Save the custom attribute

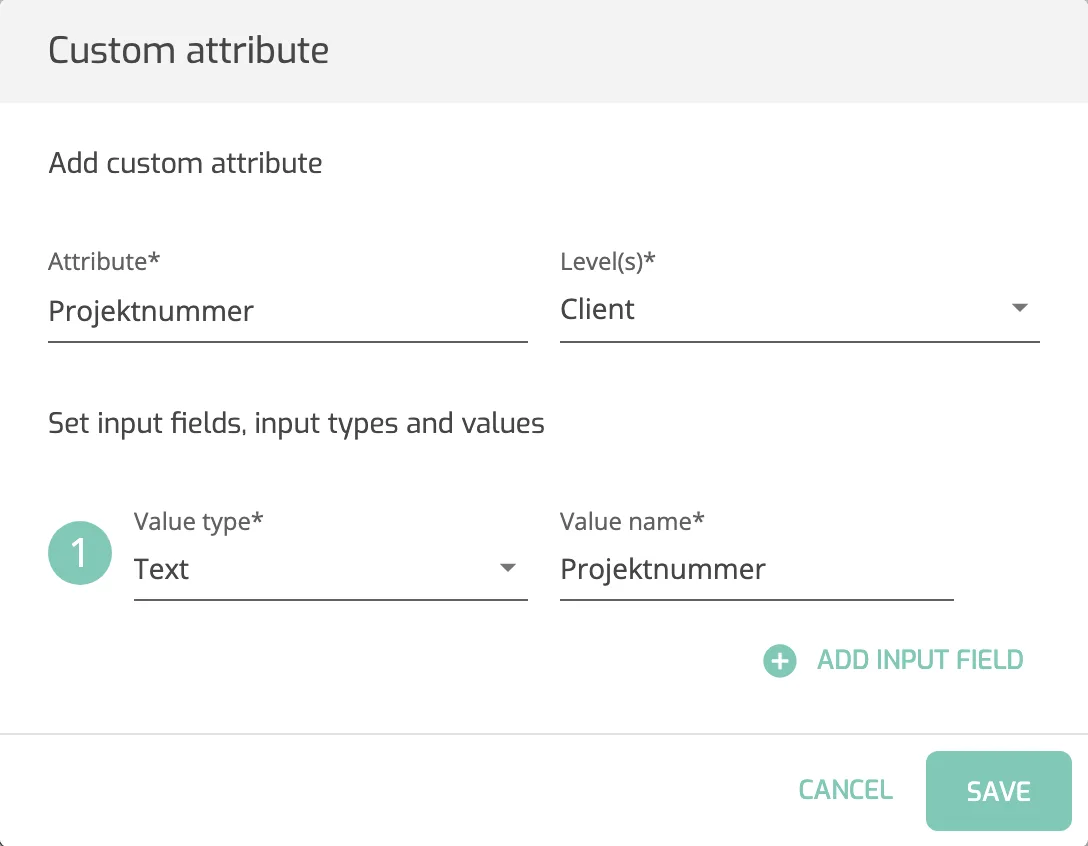click(998, 790)
